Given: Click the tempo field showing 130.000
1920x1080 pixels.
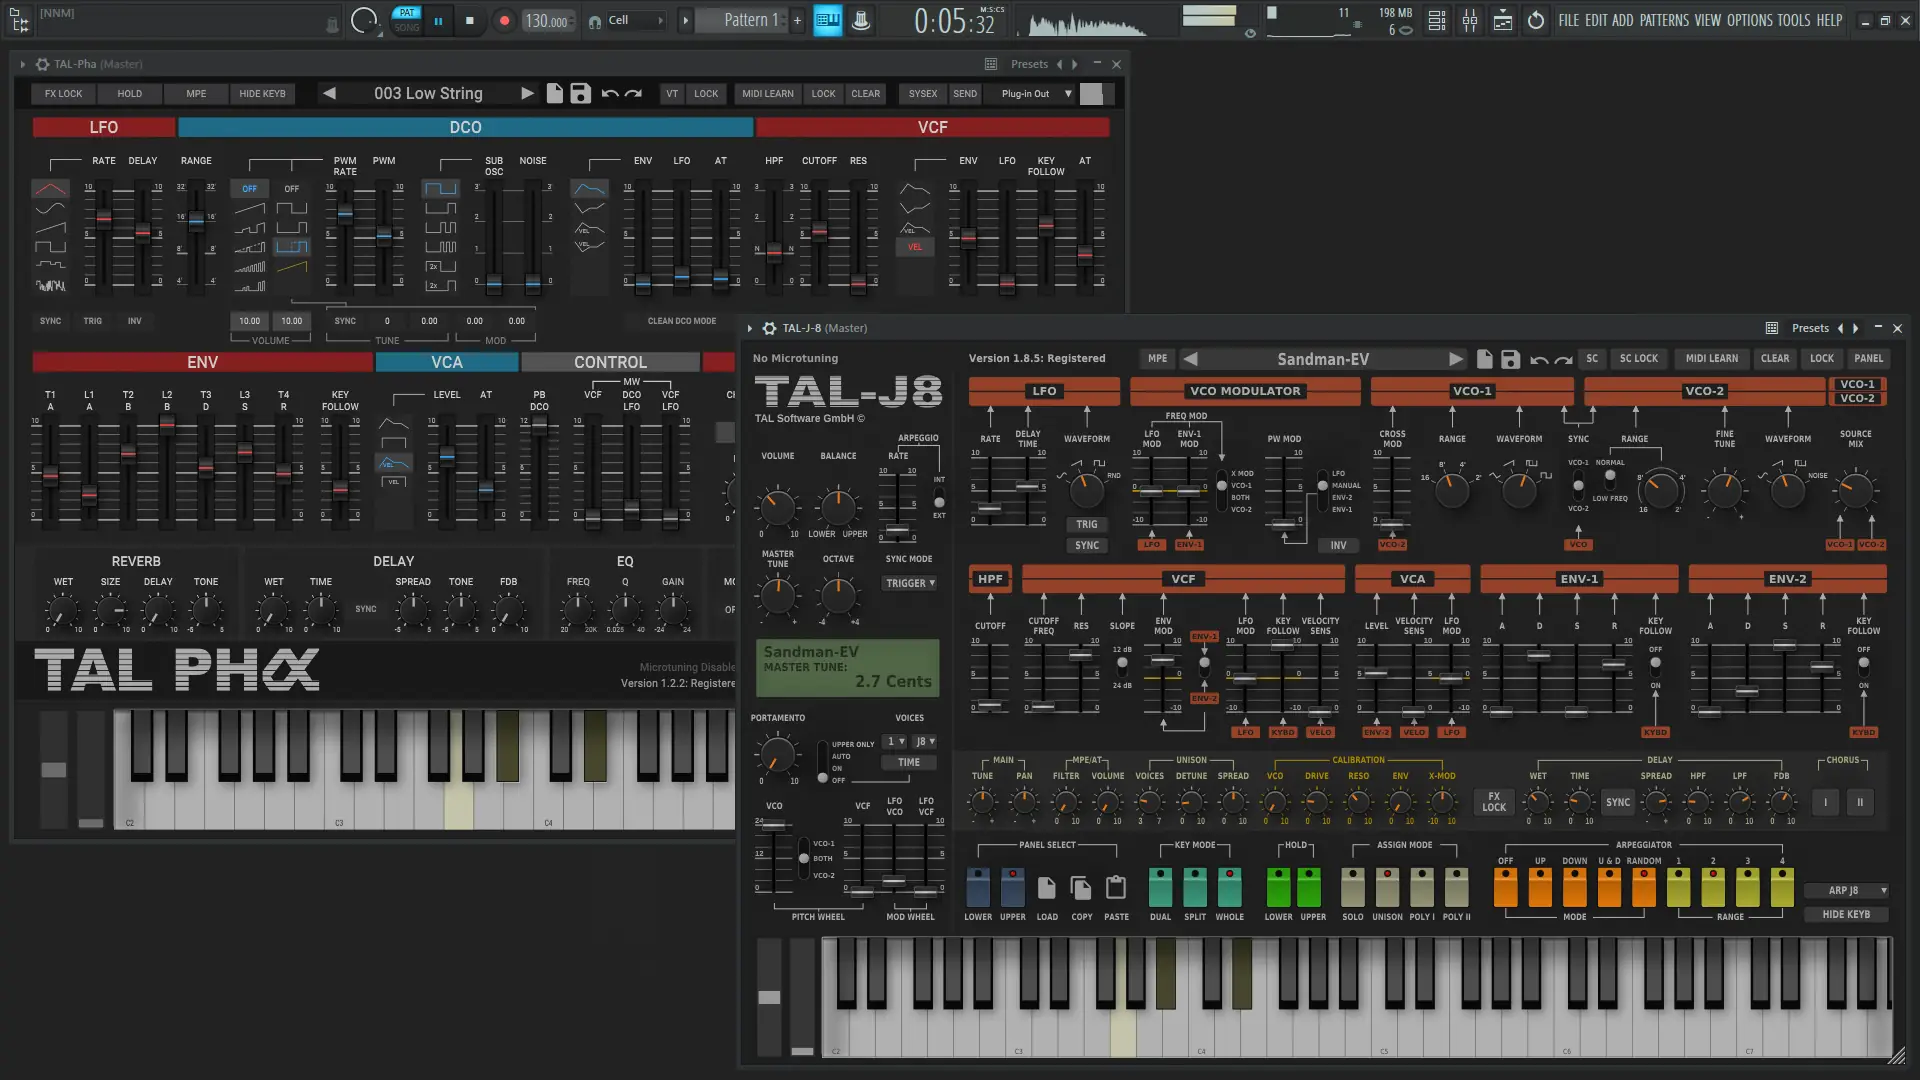Looking at the screenshot, I should coord(547,21).
